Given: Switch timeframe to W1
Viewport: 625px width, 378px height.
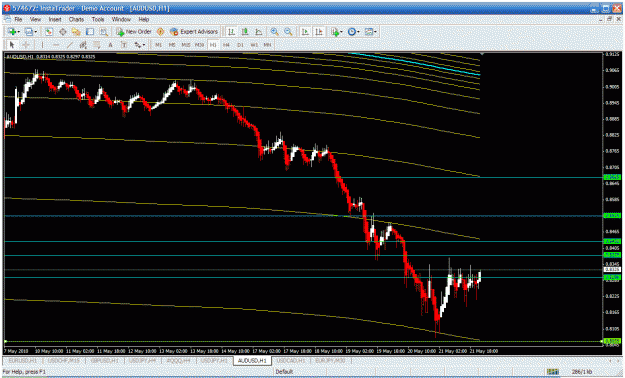Looking at the screenshot, I should pyautogui.click(x=254, y=45).
